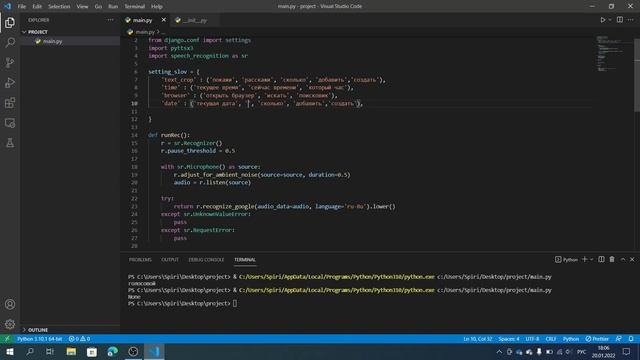Open Explorer views and more actions ellipsis
Screen dimensions: 640x360
click(111, 20)
